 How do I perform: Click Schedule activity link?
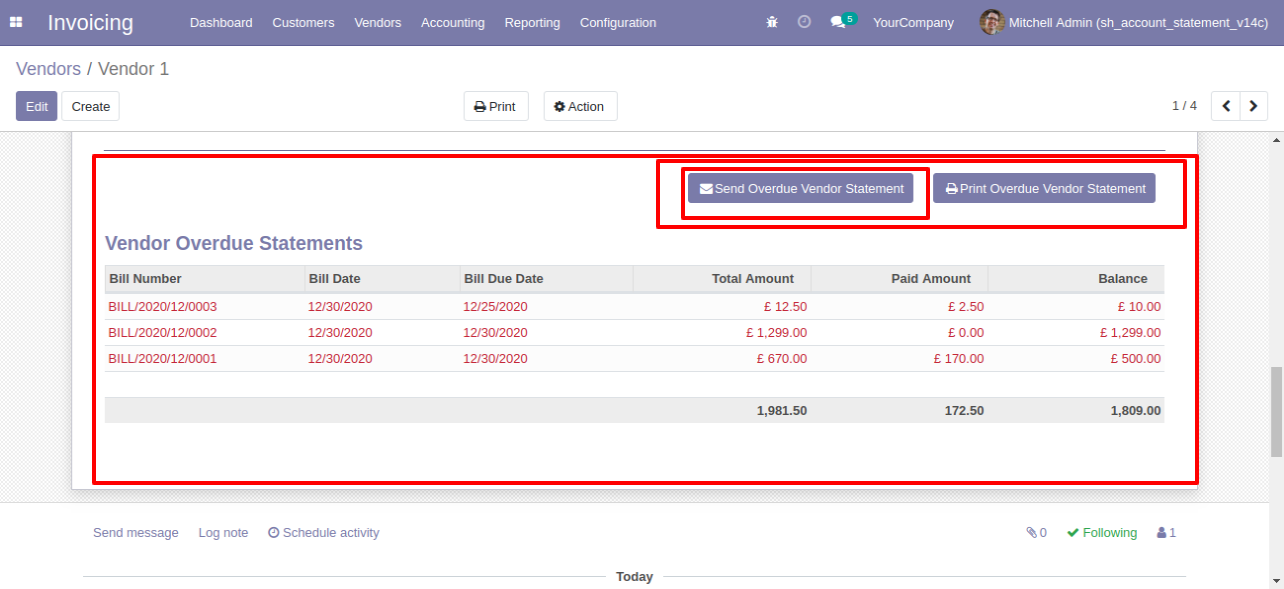coord(324,533)
